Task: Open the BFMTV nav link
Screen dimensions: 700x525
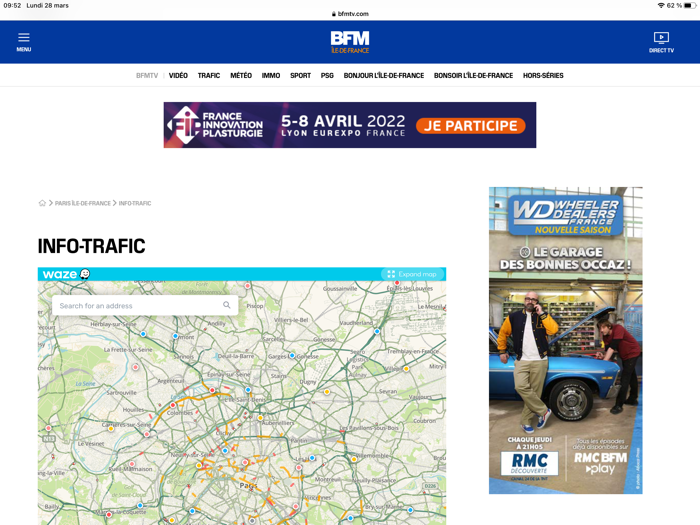Action: 147,75
